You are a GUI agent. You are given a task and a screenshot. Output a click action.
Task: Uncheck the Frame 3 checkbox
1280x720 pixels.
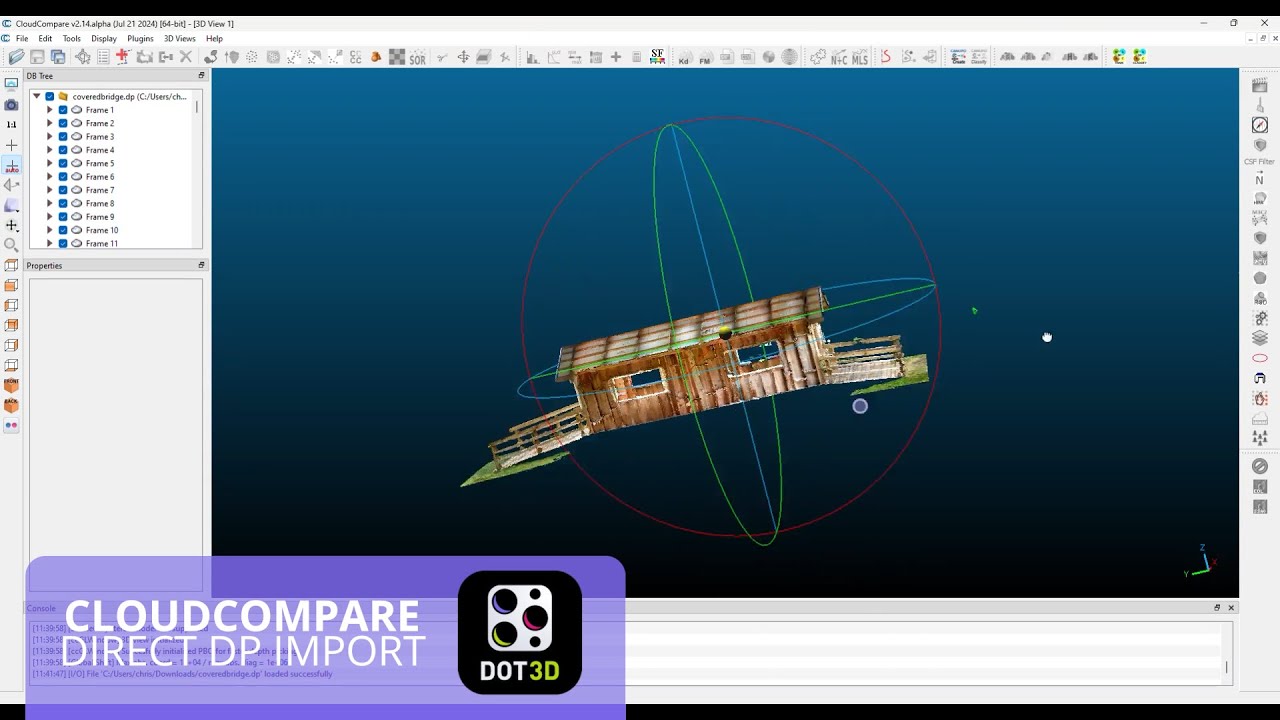point(63,137)
